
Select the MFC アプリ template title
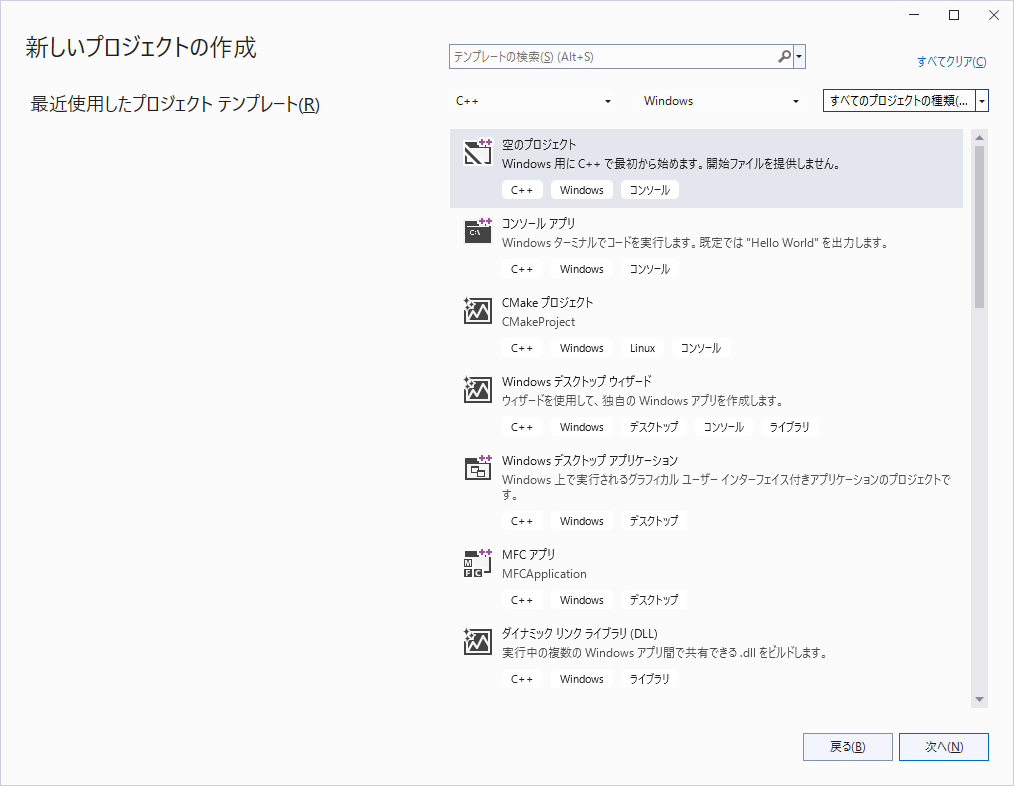[528, 554]
